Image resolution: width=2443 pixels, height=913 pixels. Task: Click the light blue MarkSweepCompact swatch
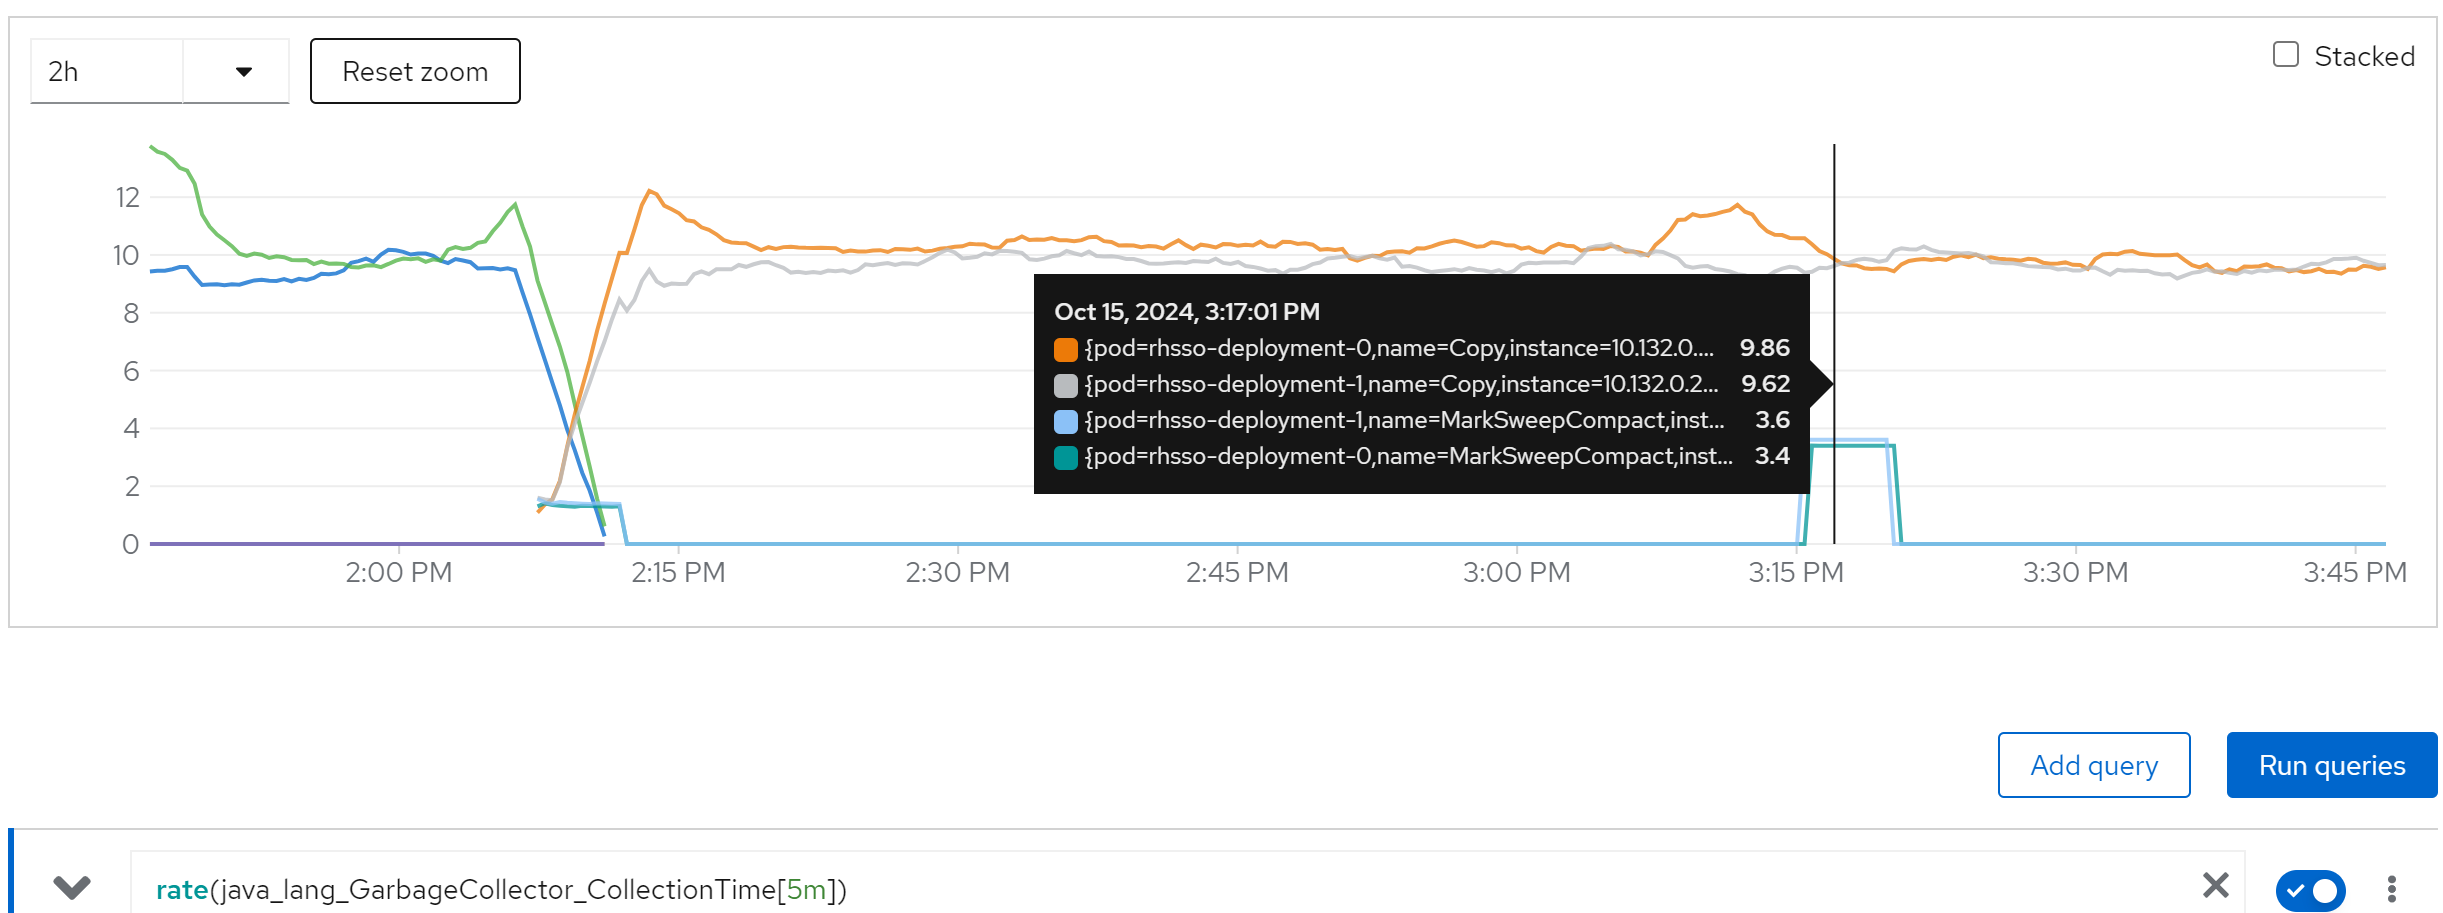[x=1065, y=421]
